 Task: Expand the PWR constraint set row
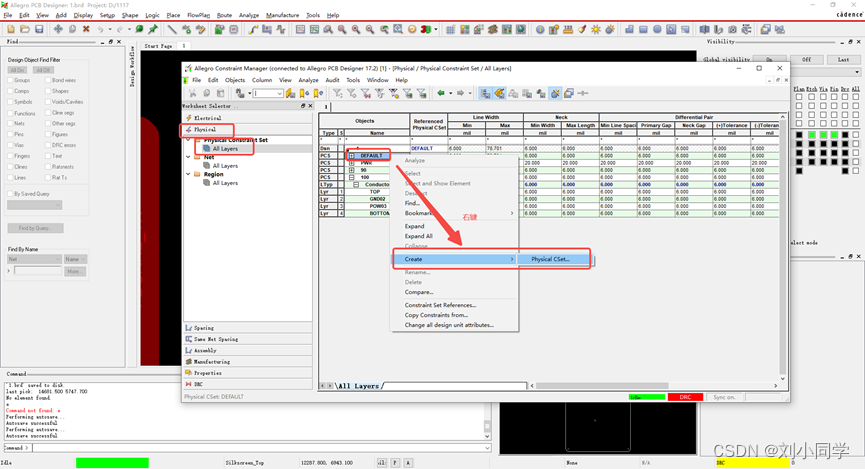point(353,163)
